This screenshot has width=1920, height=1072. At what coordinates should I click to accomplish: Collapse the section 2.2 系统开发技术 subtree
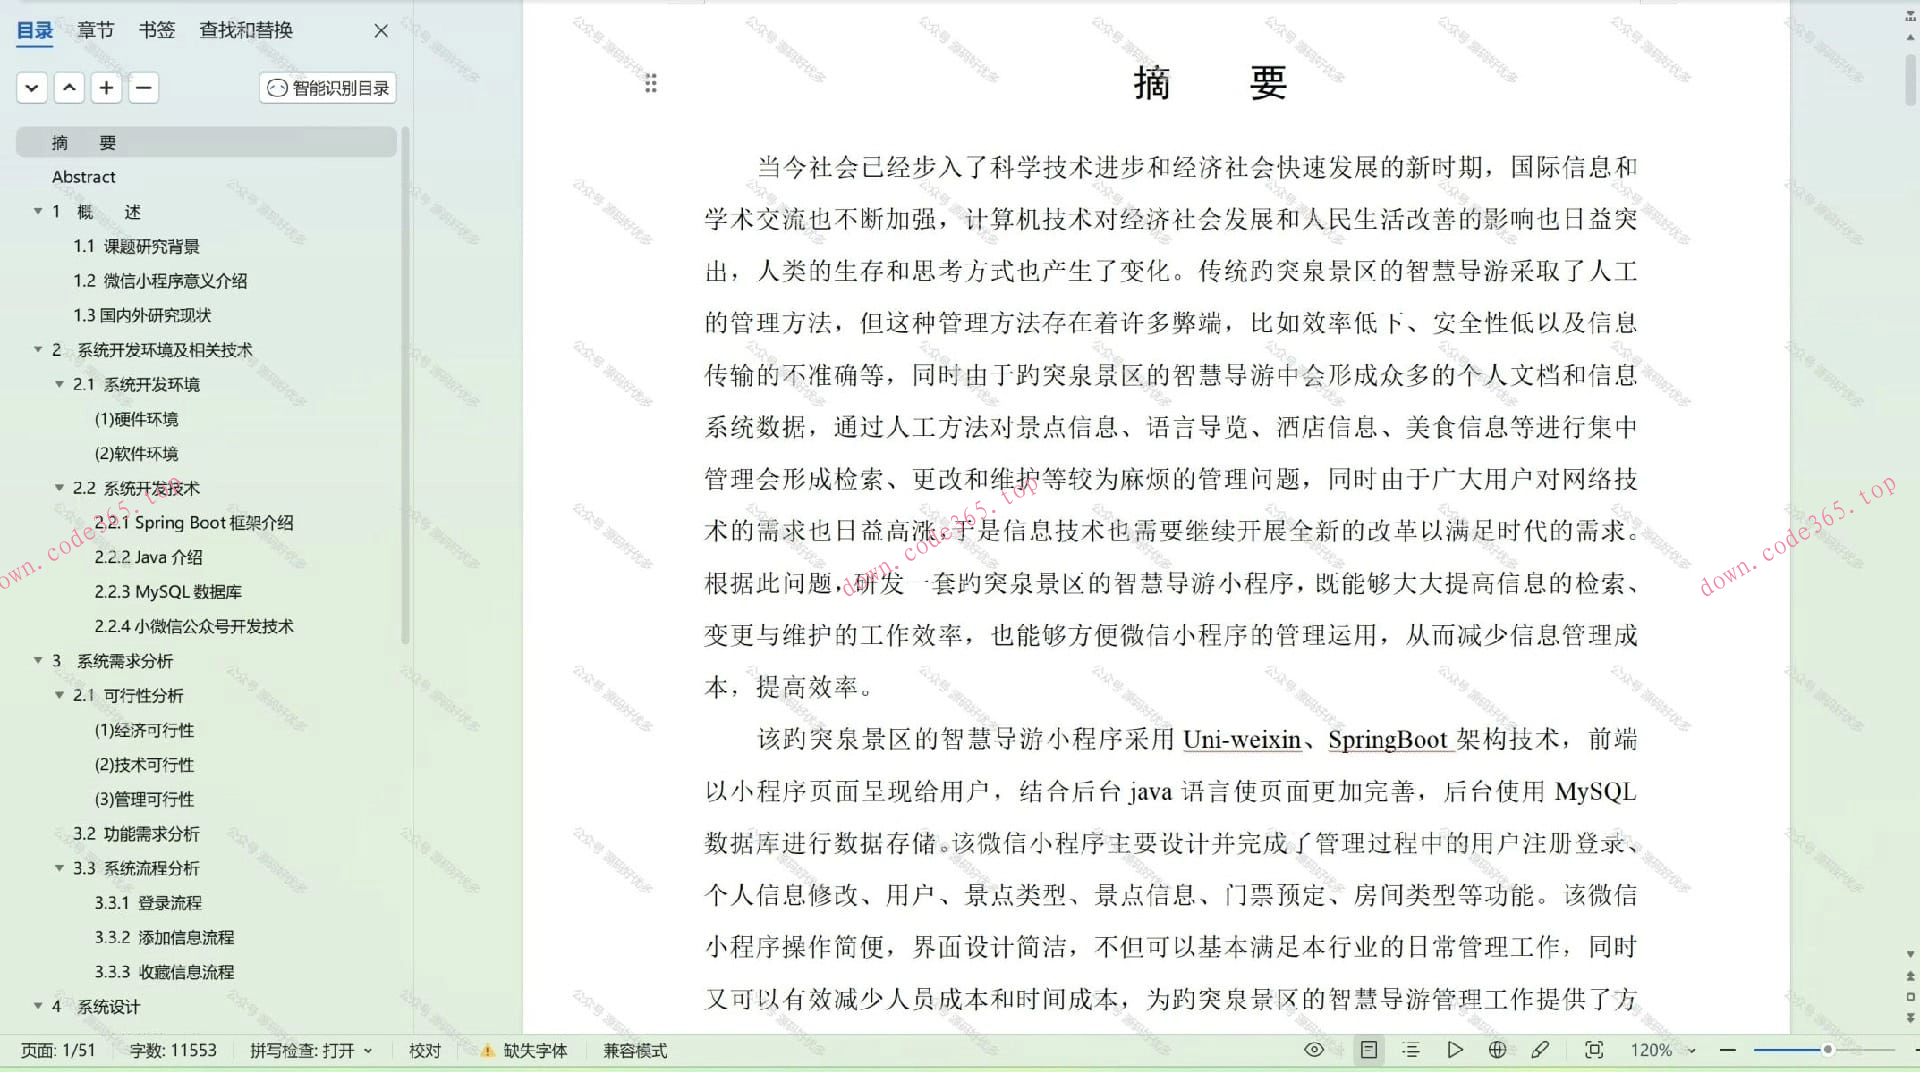[x=60, y=488]
